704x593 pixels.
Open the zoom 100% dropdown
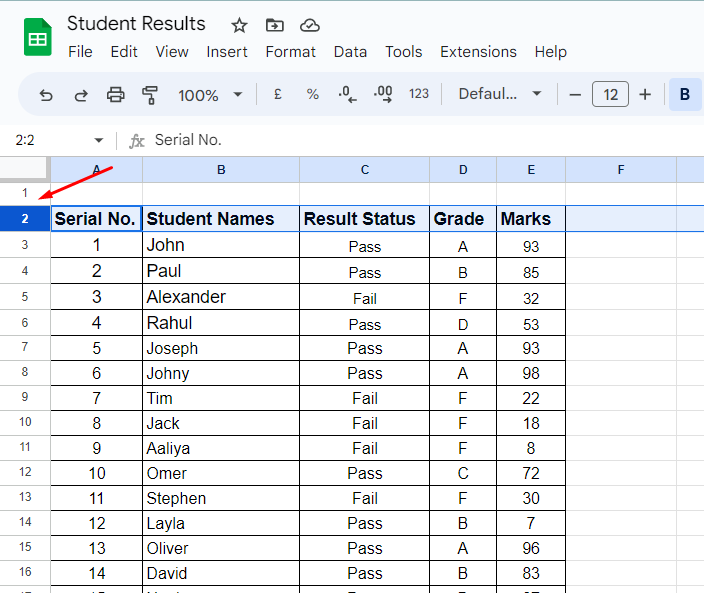210,95
